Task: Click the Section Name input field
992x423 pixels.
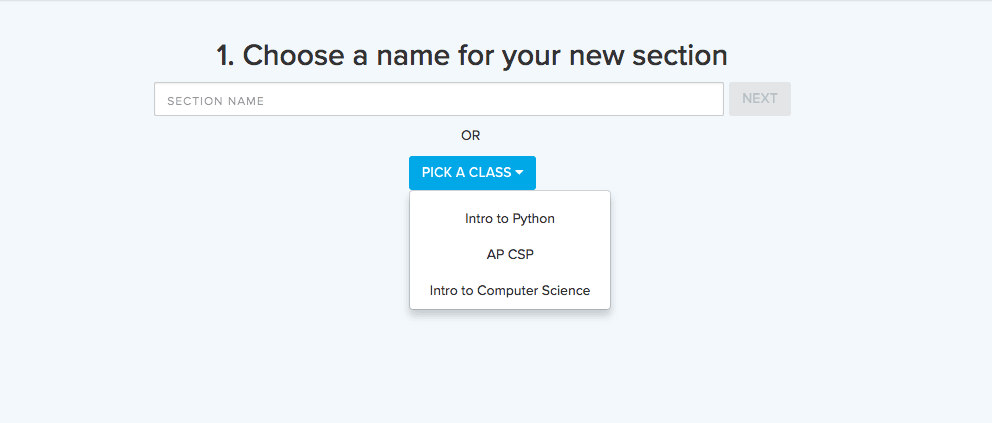Action: 438,99
